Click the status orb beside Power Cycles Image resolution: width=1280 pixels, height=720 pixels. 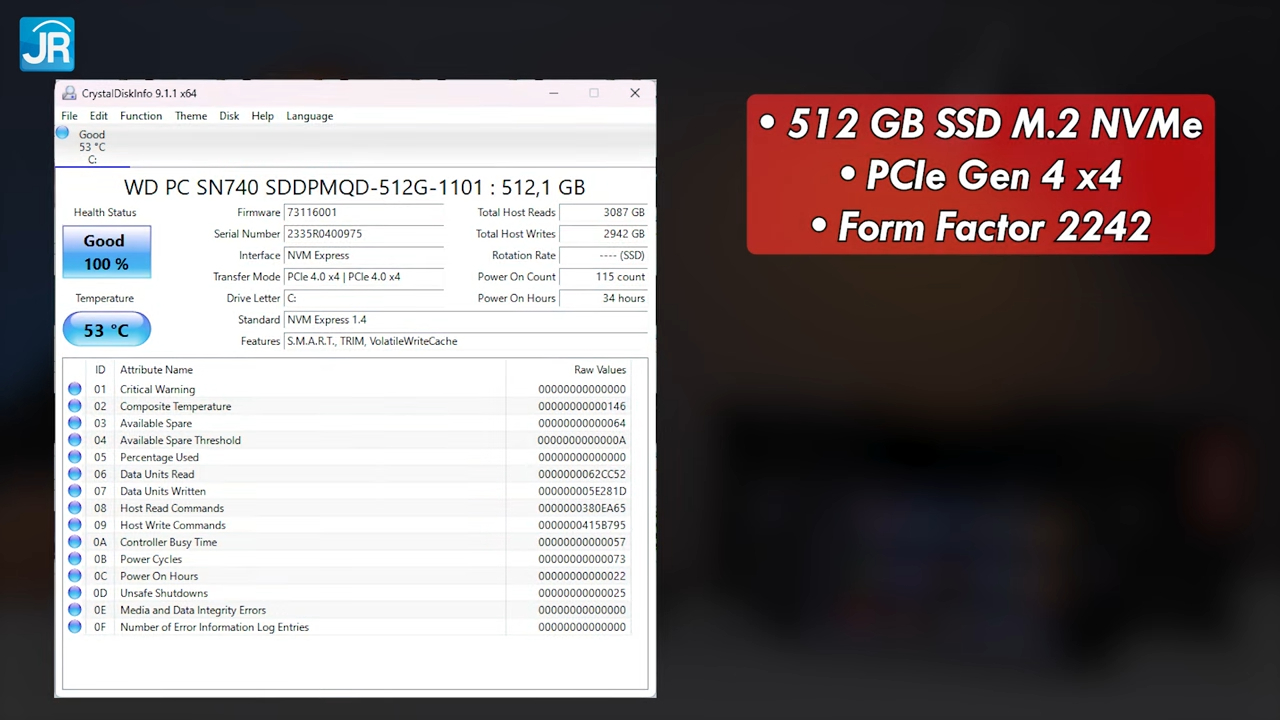click(x=75, y=559)
